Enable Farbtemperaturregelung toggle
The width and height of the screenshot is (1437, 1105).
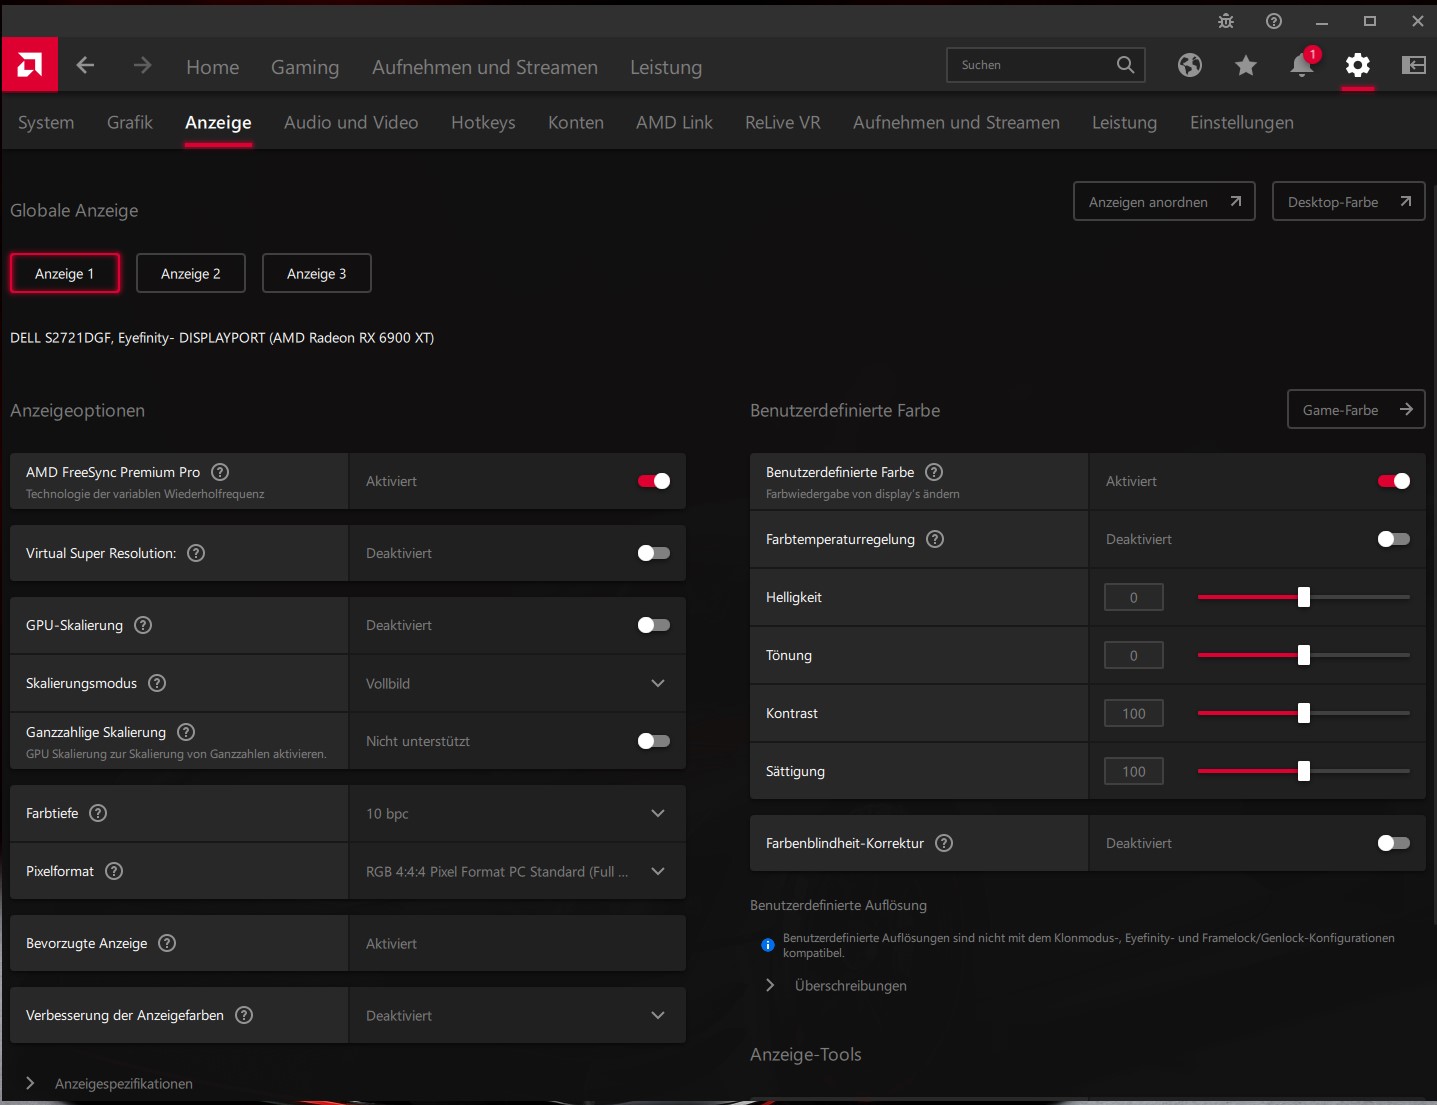point(1393,539)
